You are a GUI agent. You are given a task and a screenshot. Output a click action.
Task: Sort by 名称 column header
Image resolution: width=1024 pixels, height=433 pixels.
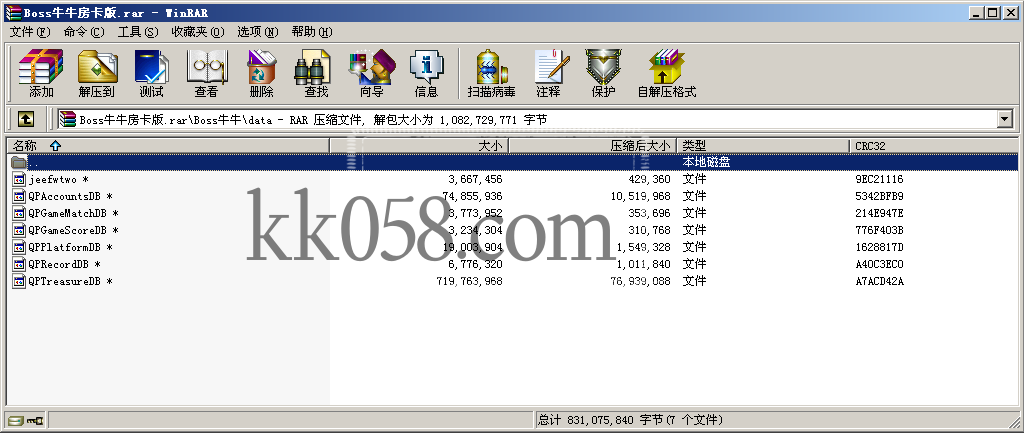[168, 146]
